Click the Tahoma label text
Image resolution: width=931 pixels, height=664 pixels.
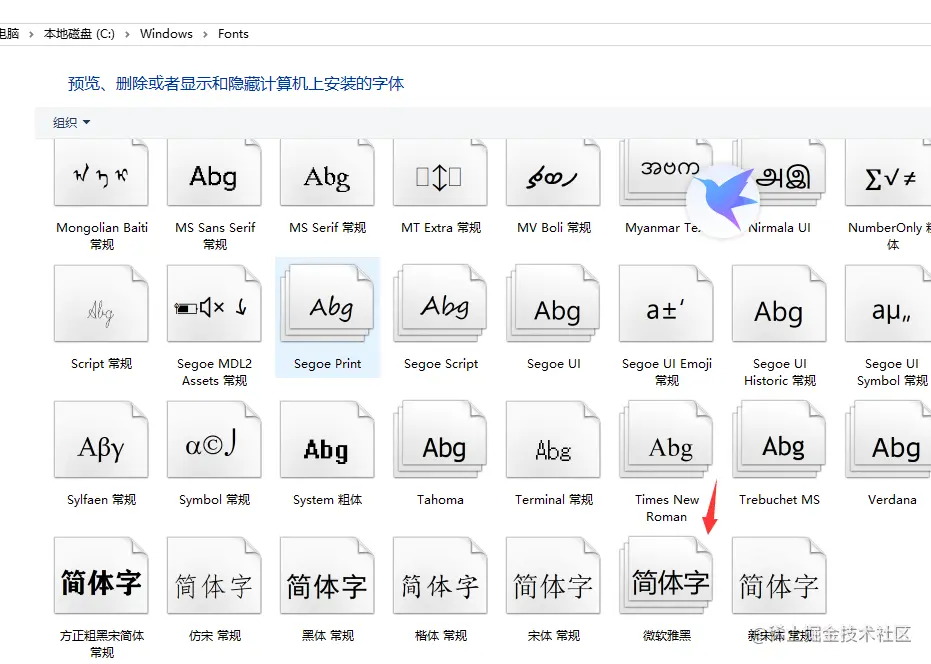[440, 499]
